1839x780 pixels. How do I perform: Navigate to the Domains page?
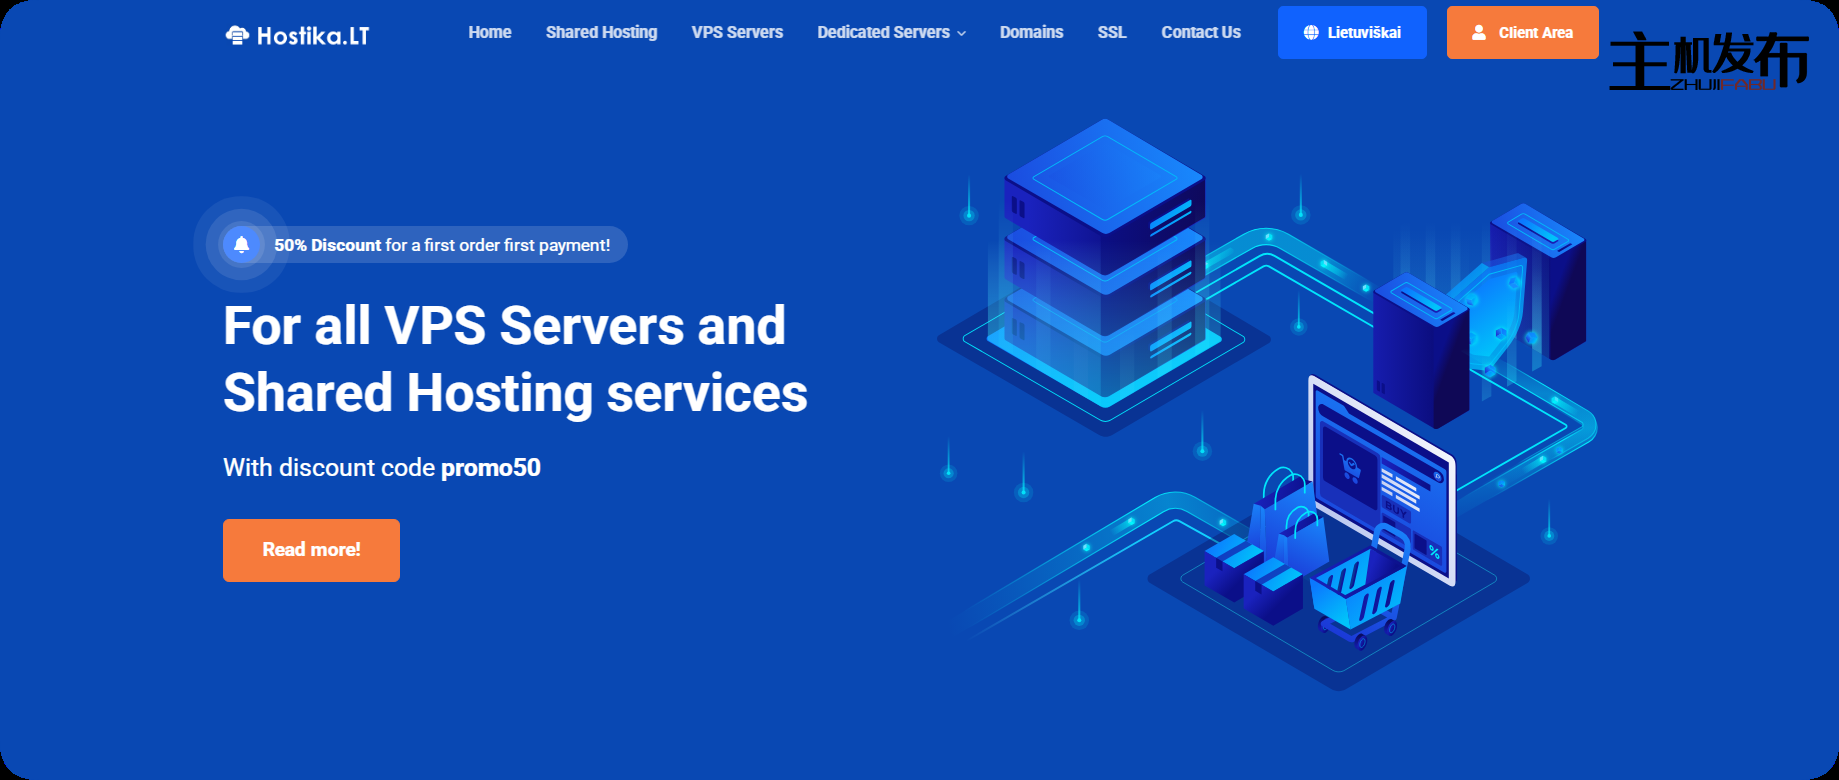[1031, 33]
